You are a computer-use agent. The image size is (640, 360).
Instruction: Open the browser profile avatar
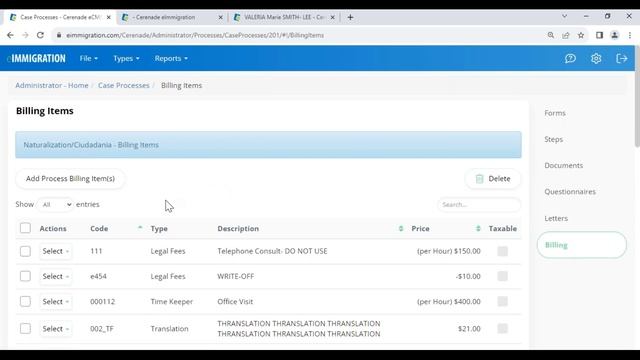coord(614,35)
